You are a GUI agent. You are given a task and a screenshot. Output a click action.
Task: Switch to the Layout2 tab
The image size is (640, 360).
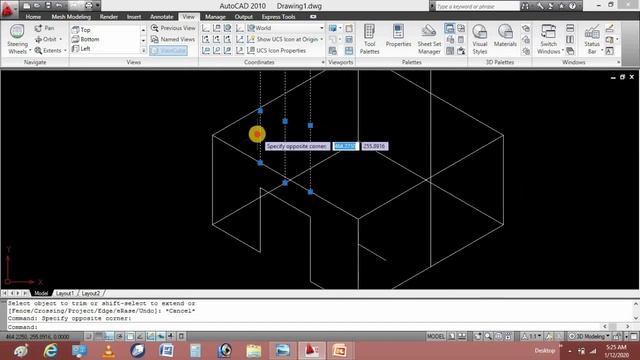pyautogui.click(x=91, y=293)
